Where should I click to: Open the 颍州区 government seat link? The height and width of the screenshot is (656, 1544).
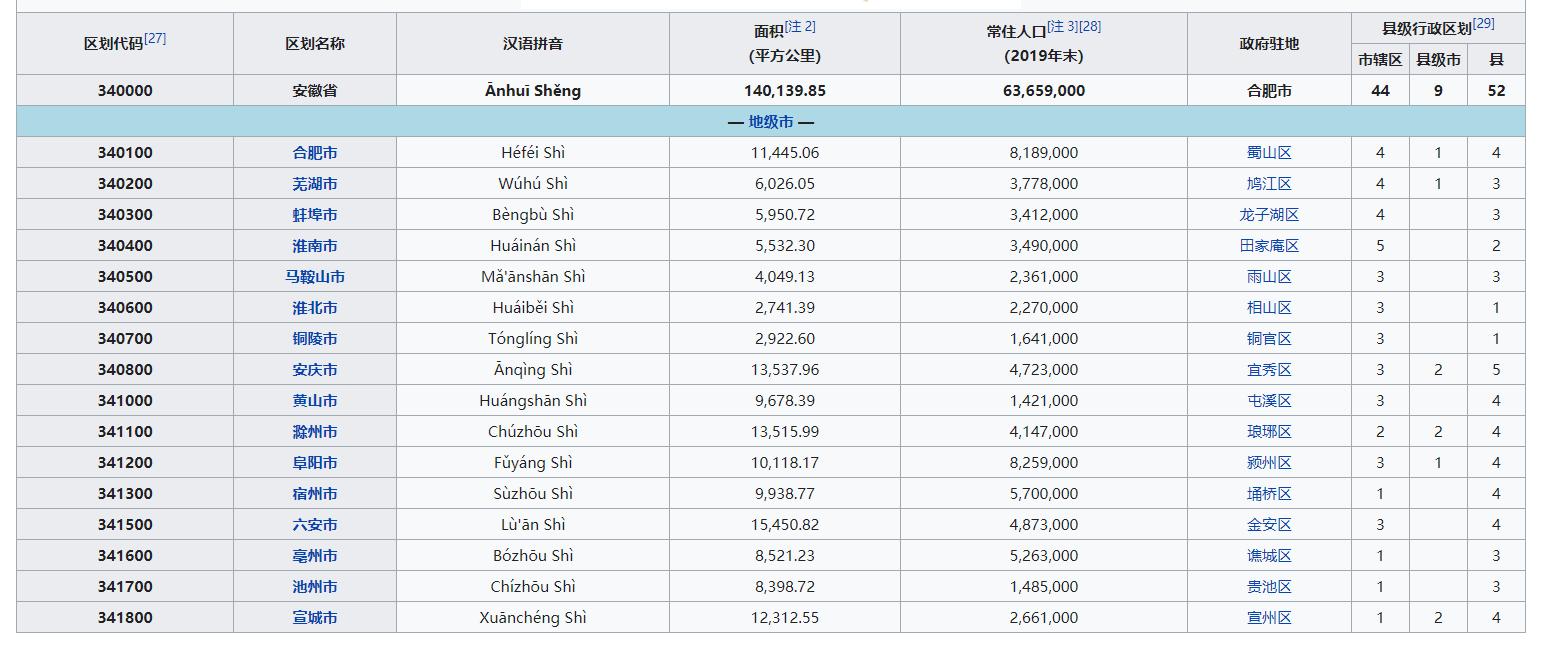coord(1267,462)
